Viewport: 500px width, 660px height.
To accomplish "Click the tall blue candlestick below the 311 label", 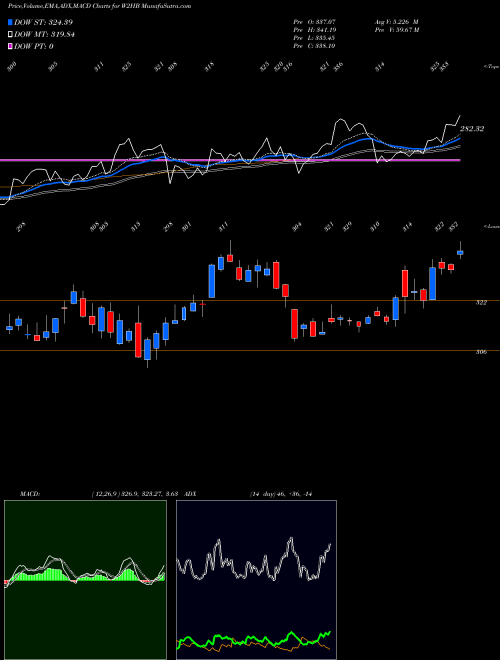I will click(212, 281).
